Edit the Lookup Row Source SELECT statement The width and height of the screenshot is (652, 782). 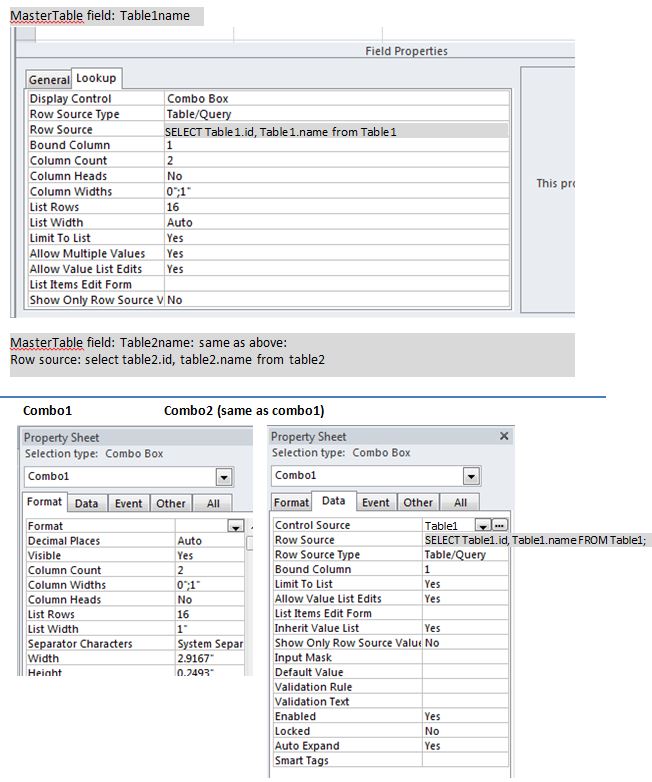[337, 131]
